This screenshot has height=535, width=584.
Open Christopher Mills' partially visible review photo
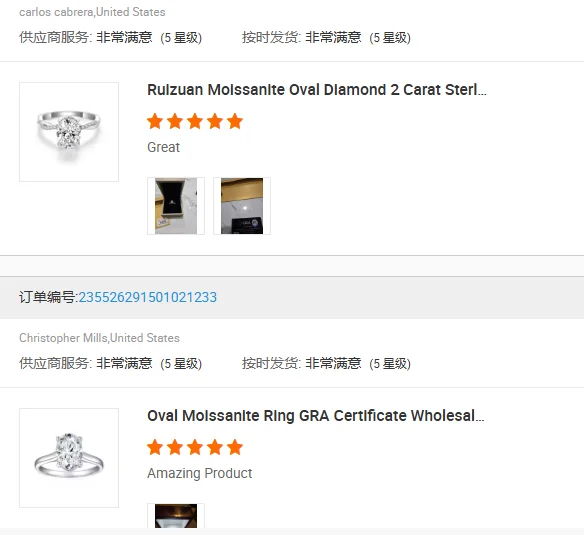click(176, 516)
